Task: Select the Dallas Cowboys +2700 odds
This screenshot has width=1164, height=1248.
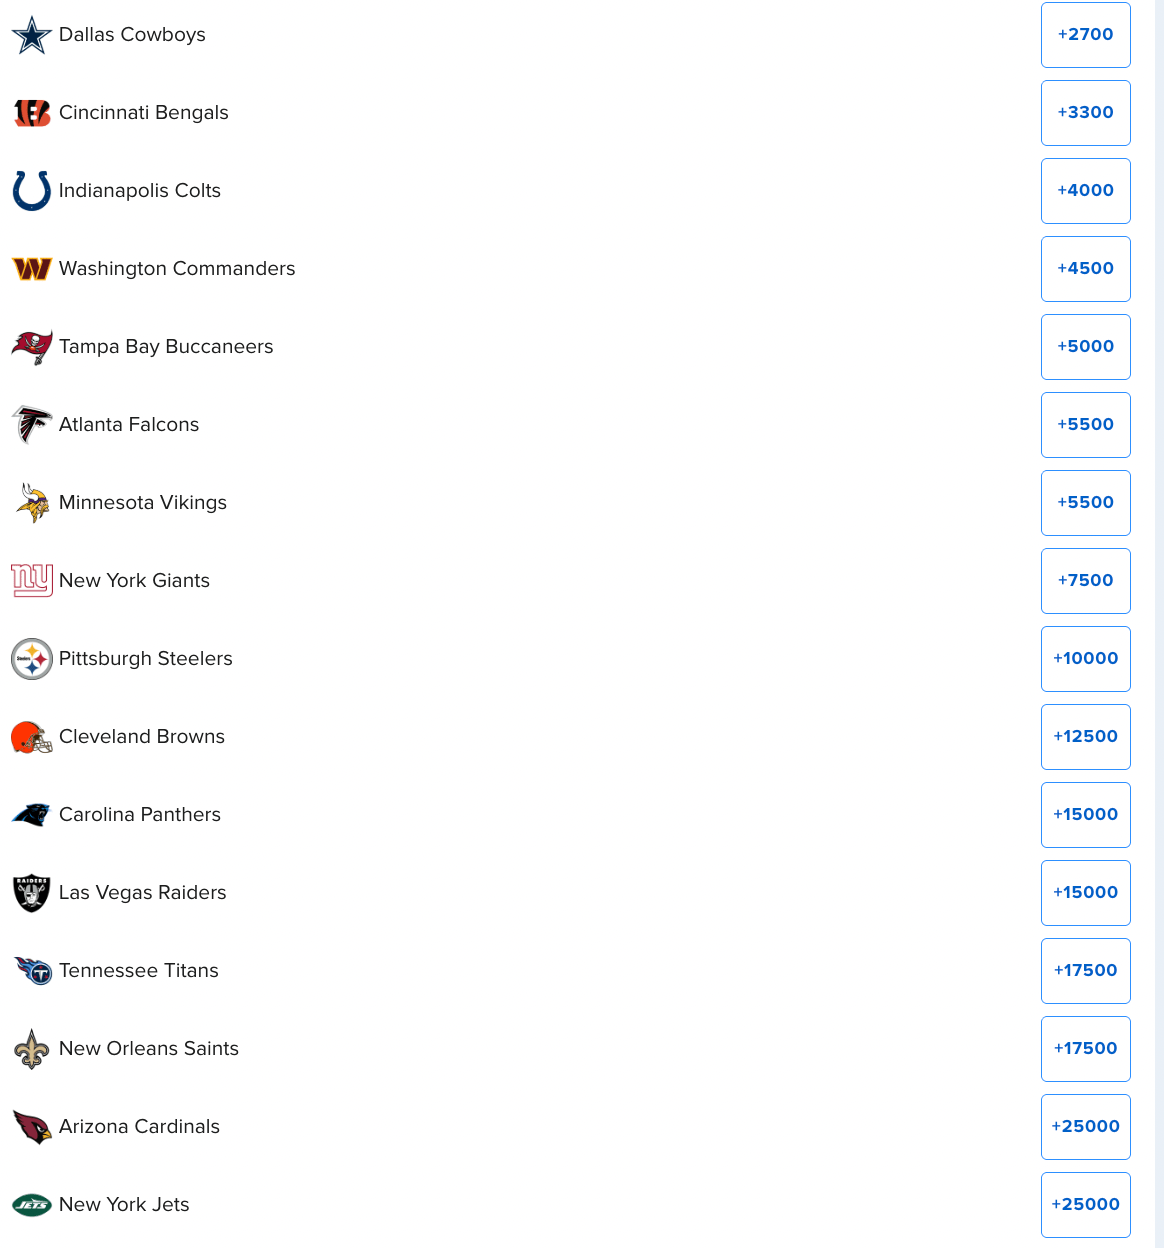Action: 1086,35
